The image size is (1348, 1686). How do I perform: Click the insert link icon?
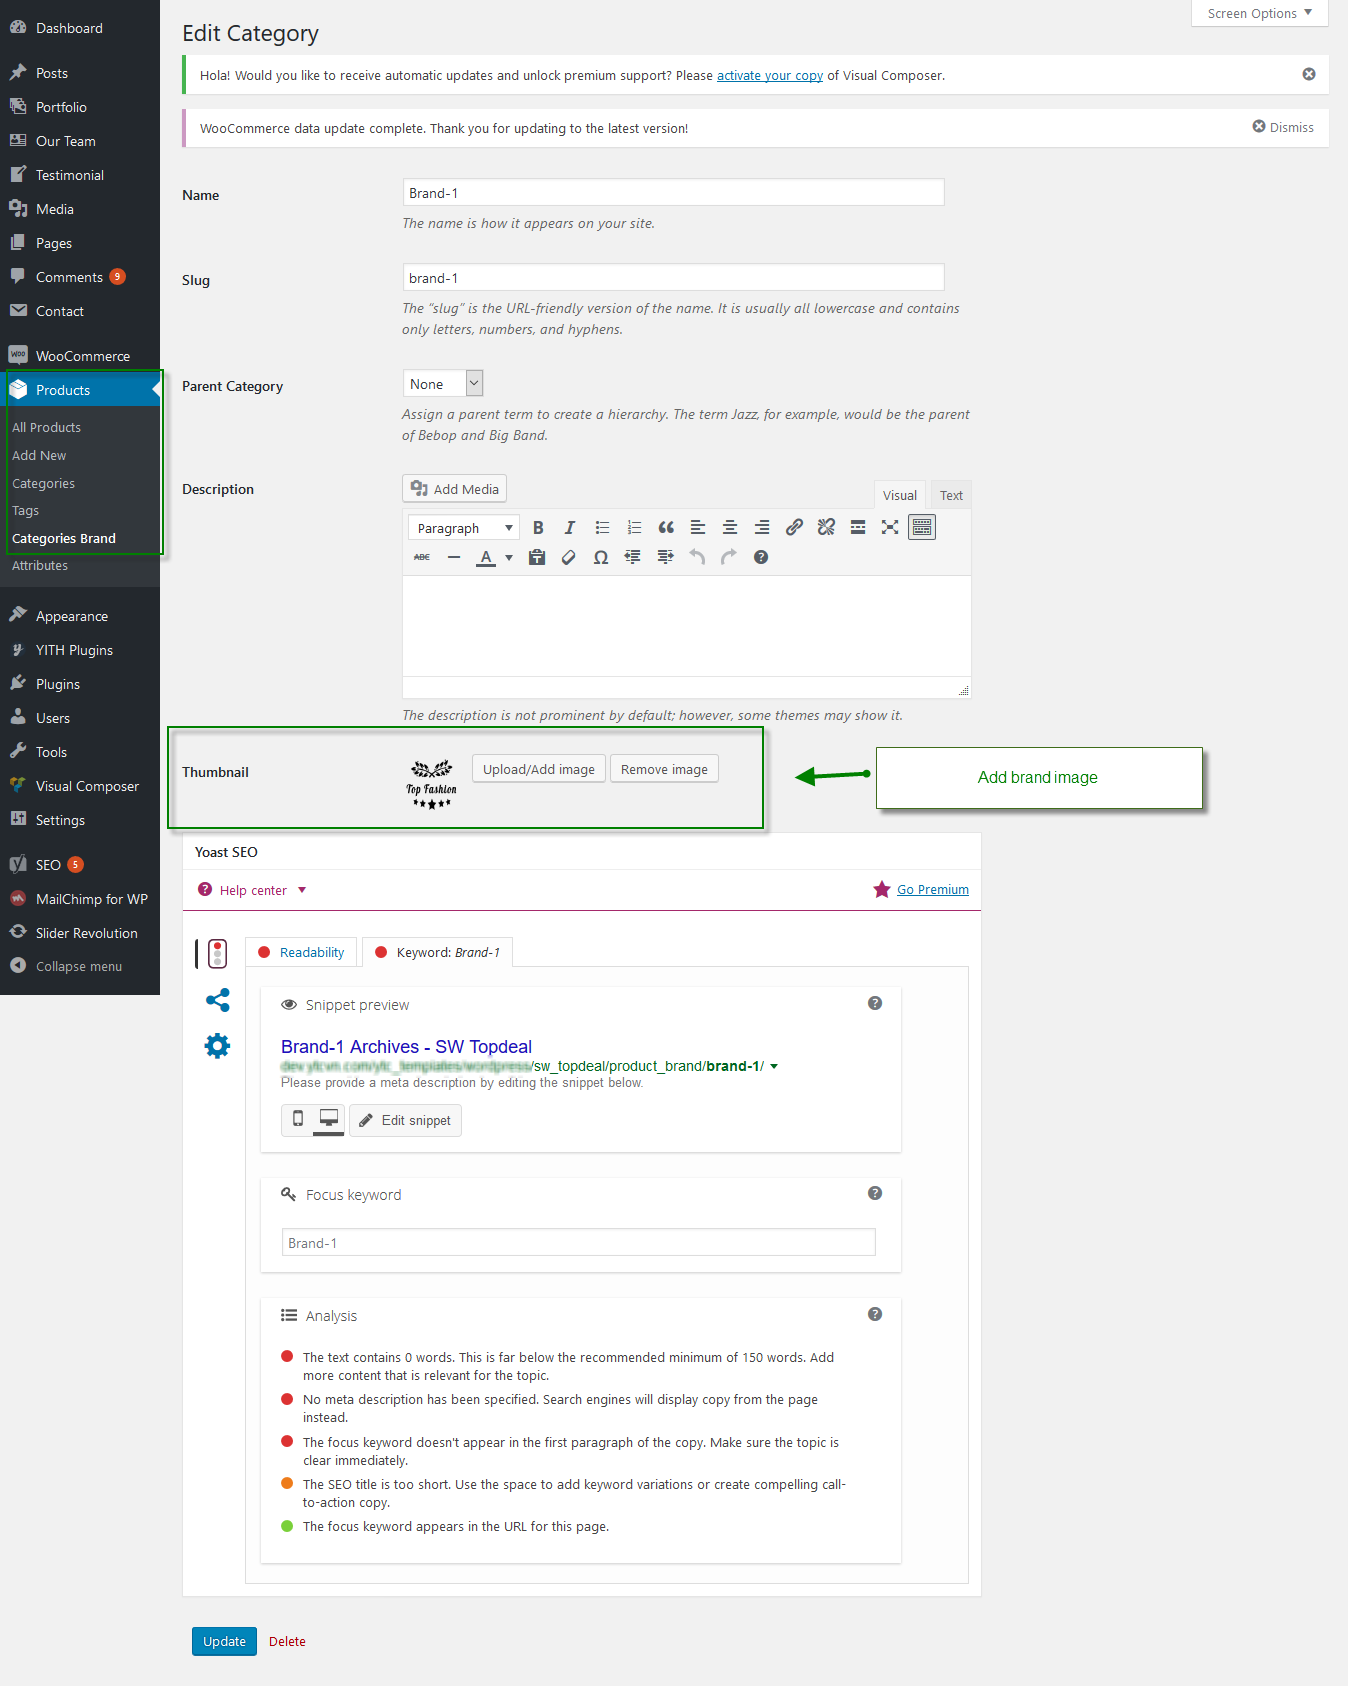click(x=794, y=527)
